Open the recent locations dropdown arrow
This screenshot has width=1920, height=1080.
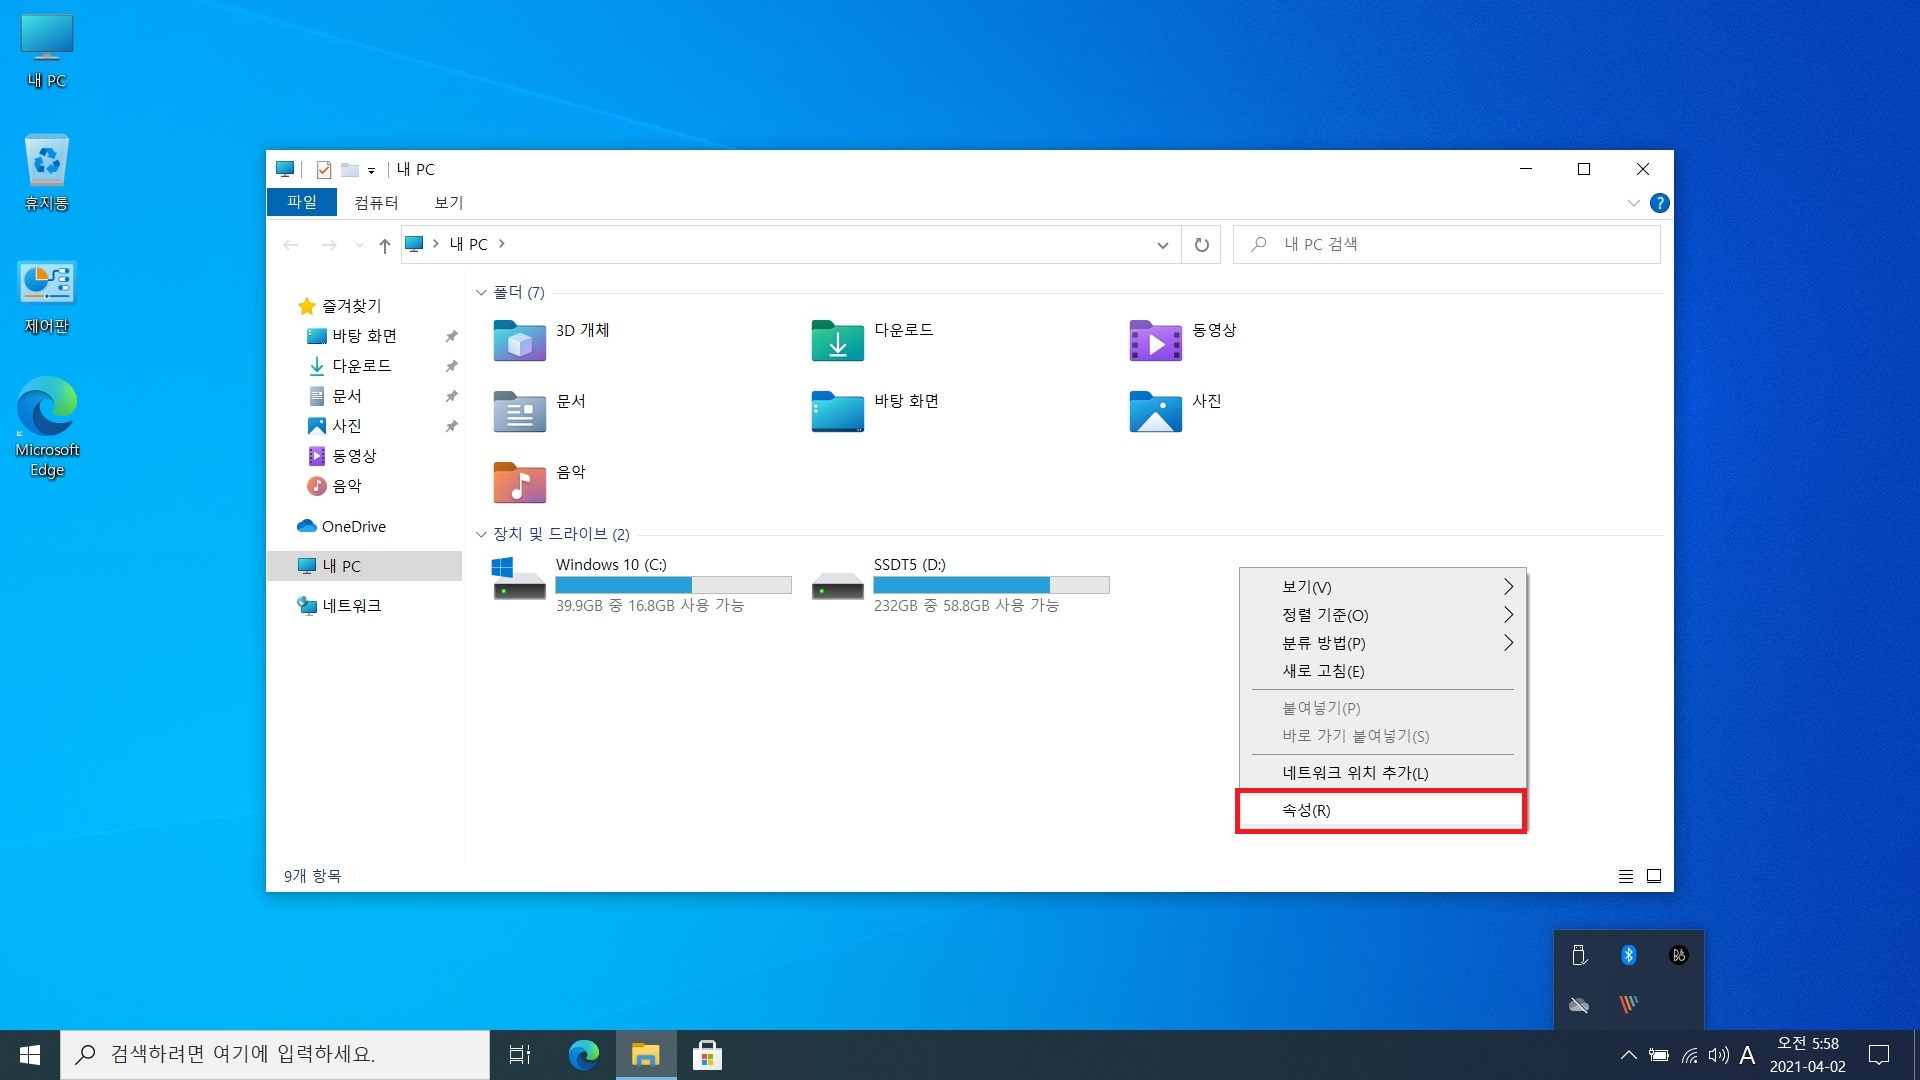click(359, 245)
